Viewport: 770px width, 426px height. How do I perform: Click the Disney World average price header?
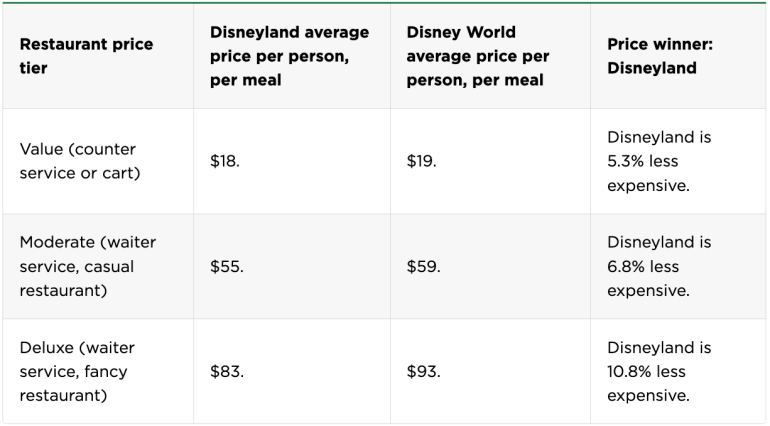tap(478, 56)
